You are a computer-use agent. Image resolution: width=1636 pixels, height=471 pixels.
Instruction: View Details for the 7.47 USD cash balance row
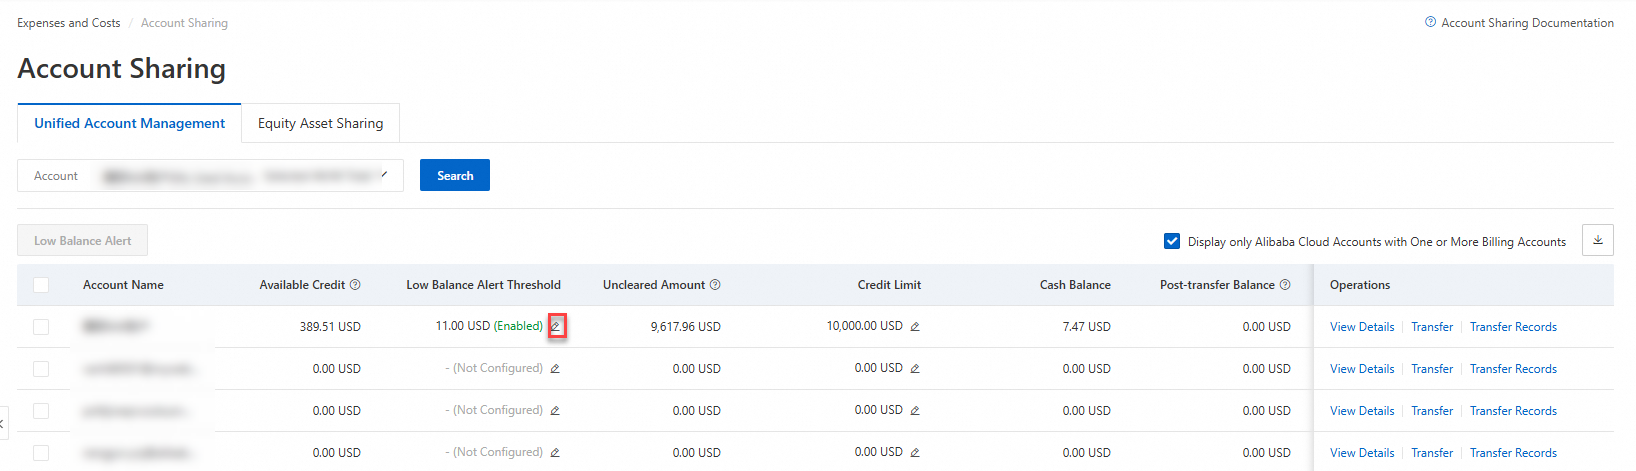[1362, 327]
